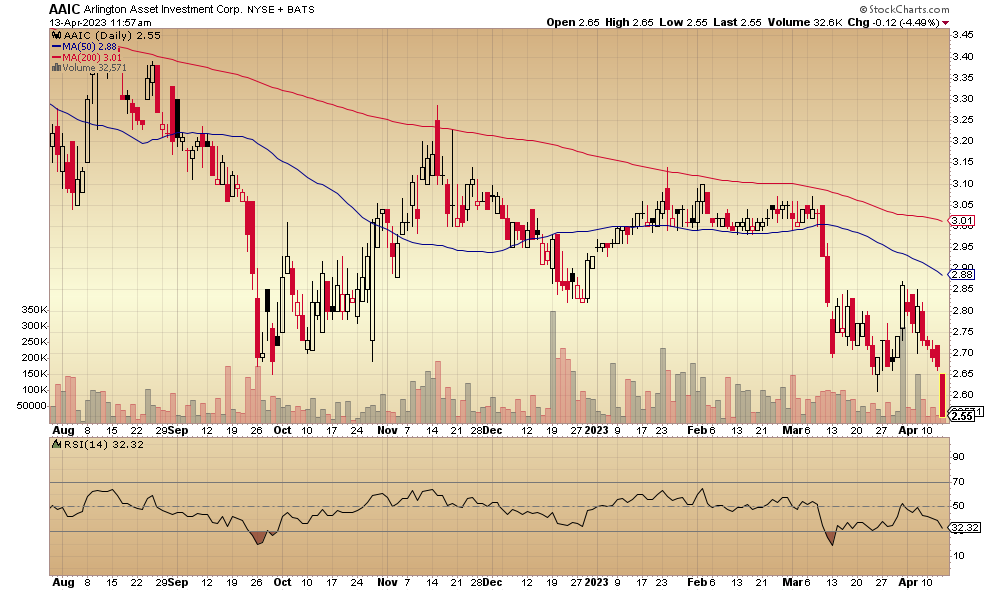
Task: Click the 3.30 price axis label
Action: [963, 98]
